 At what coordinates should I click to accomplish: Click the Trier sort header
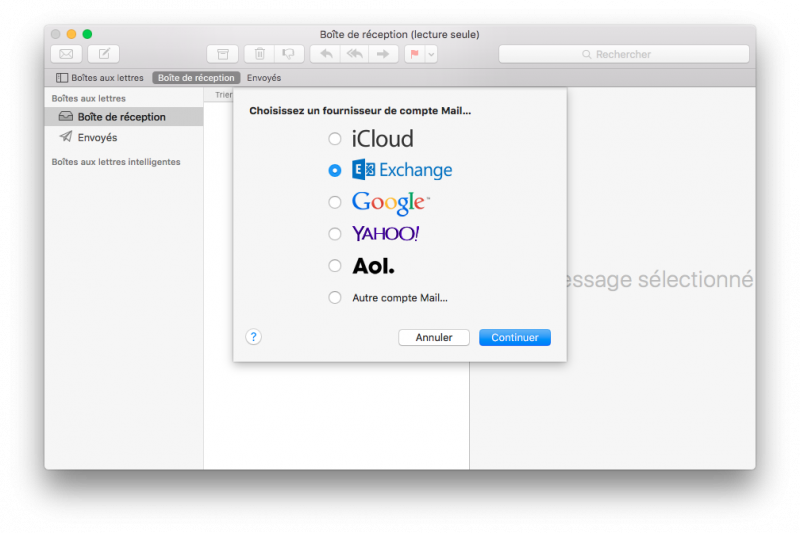point(223,95)
